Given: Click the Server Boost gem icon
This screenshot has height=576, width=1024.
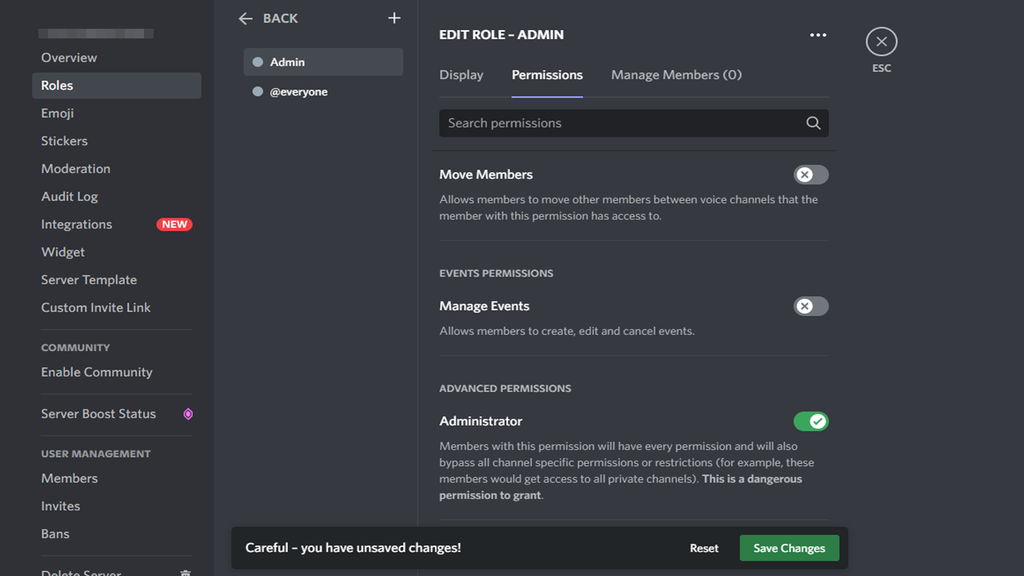Looking at the screenshot, I should point(189,413).
